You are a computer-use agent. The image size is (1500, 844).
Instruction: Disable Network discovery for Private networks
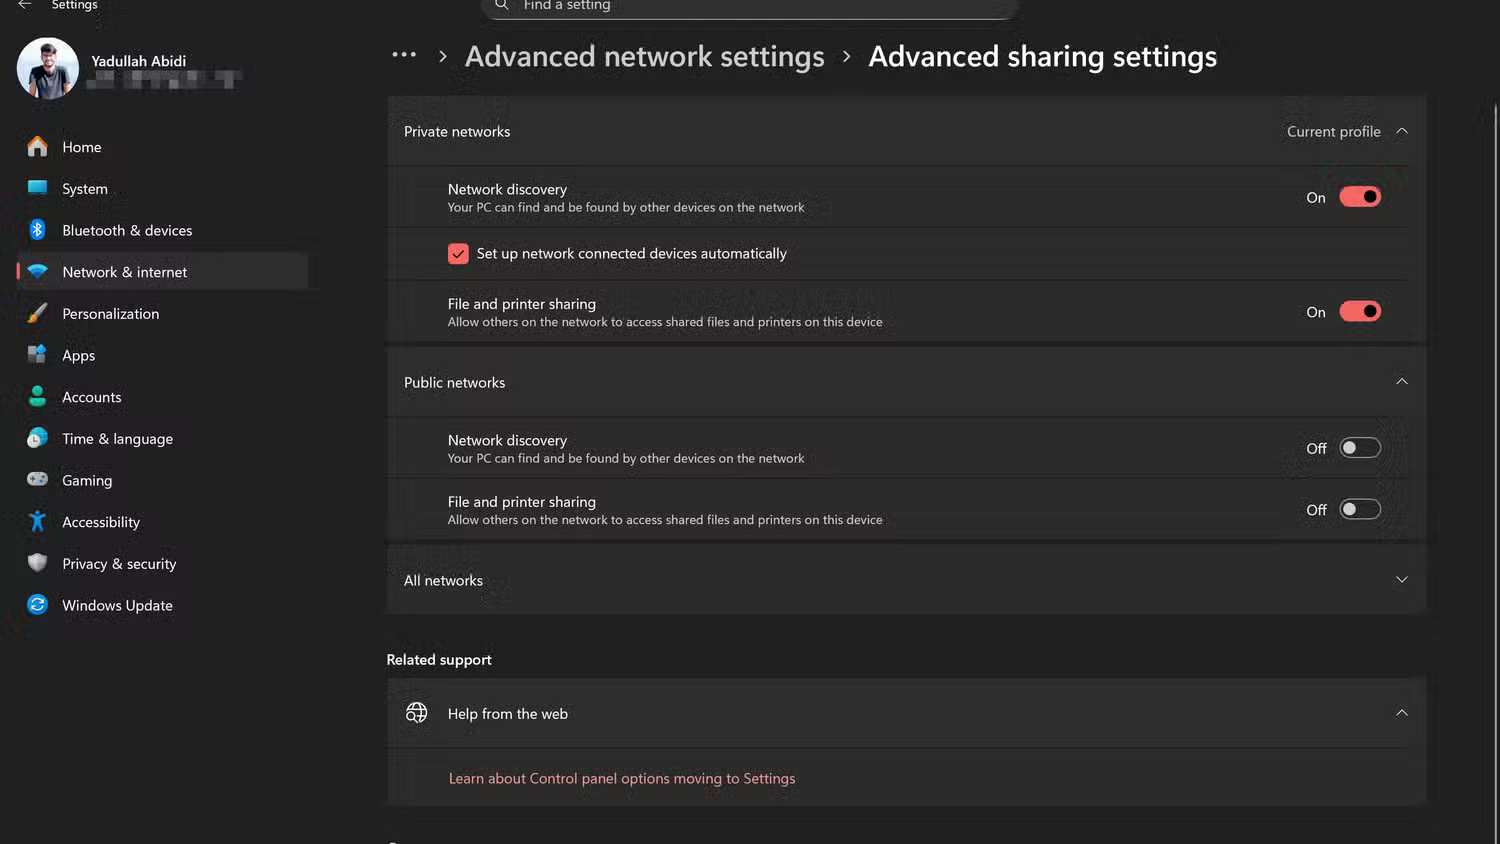point(1359,196)
